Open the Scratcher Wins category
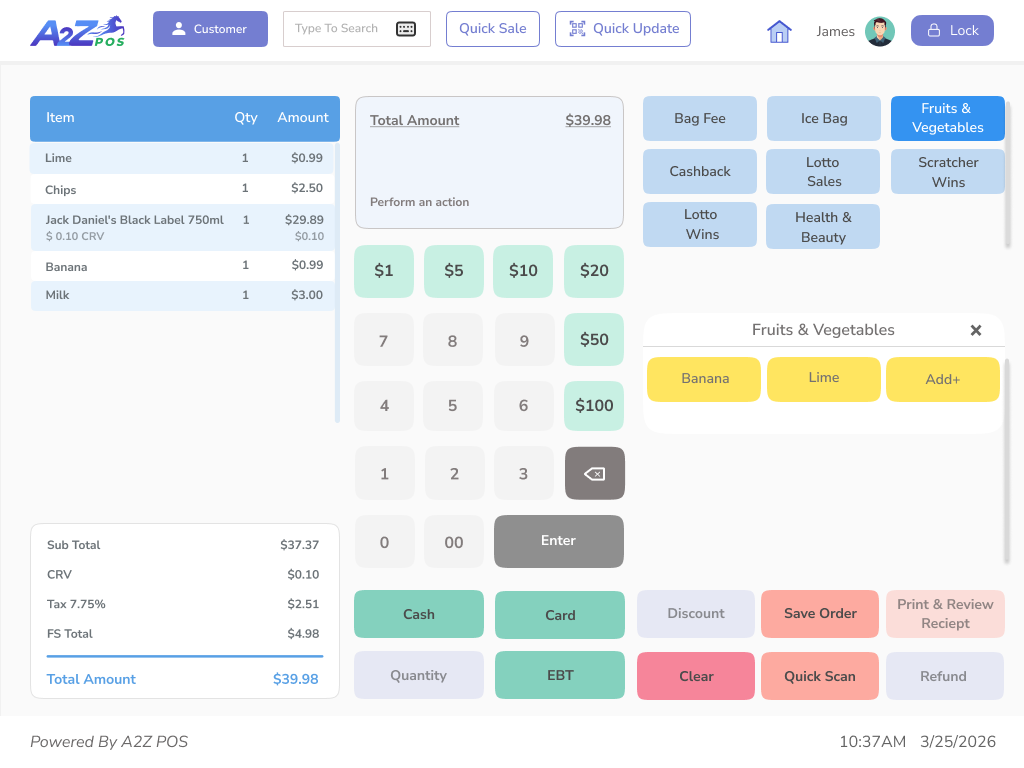This screenshot has height=768, width=1024. click(x=947, y=171)
